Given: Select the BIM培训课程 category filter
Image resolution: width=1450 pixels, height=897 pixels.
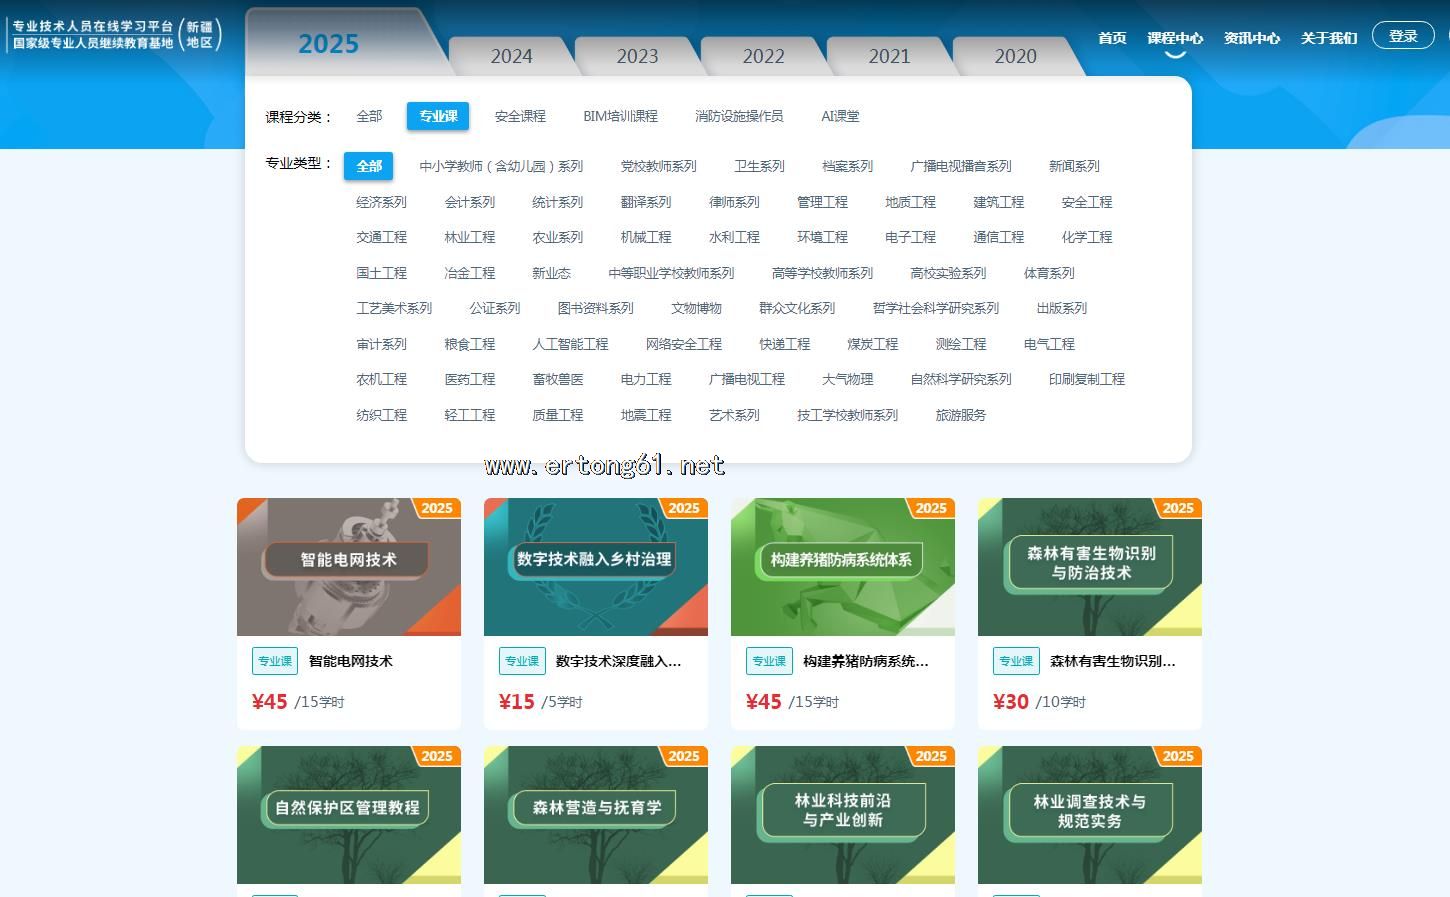Looking at the screenshot, I should (620, 116).
